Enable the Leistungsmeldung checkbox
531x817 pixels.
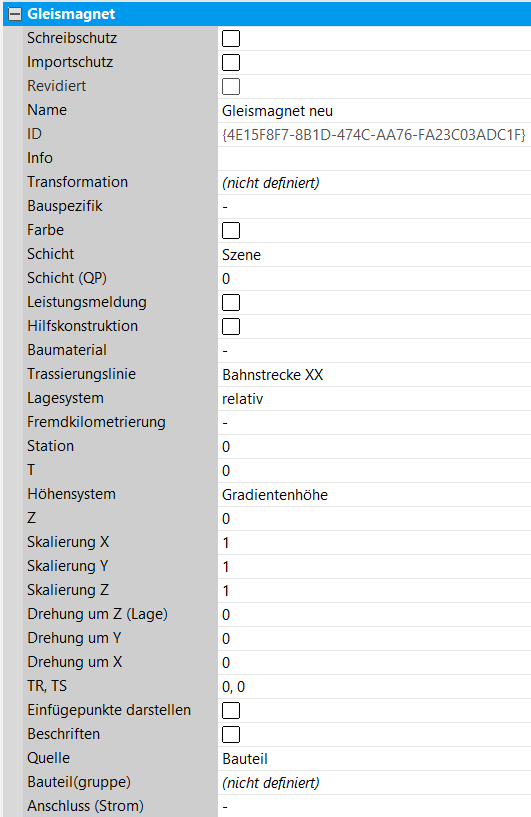(x=231, y=302)
